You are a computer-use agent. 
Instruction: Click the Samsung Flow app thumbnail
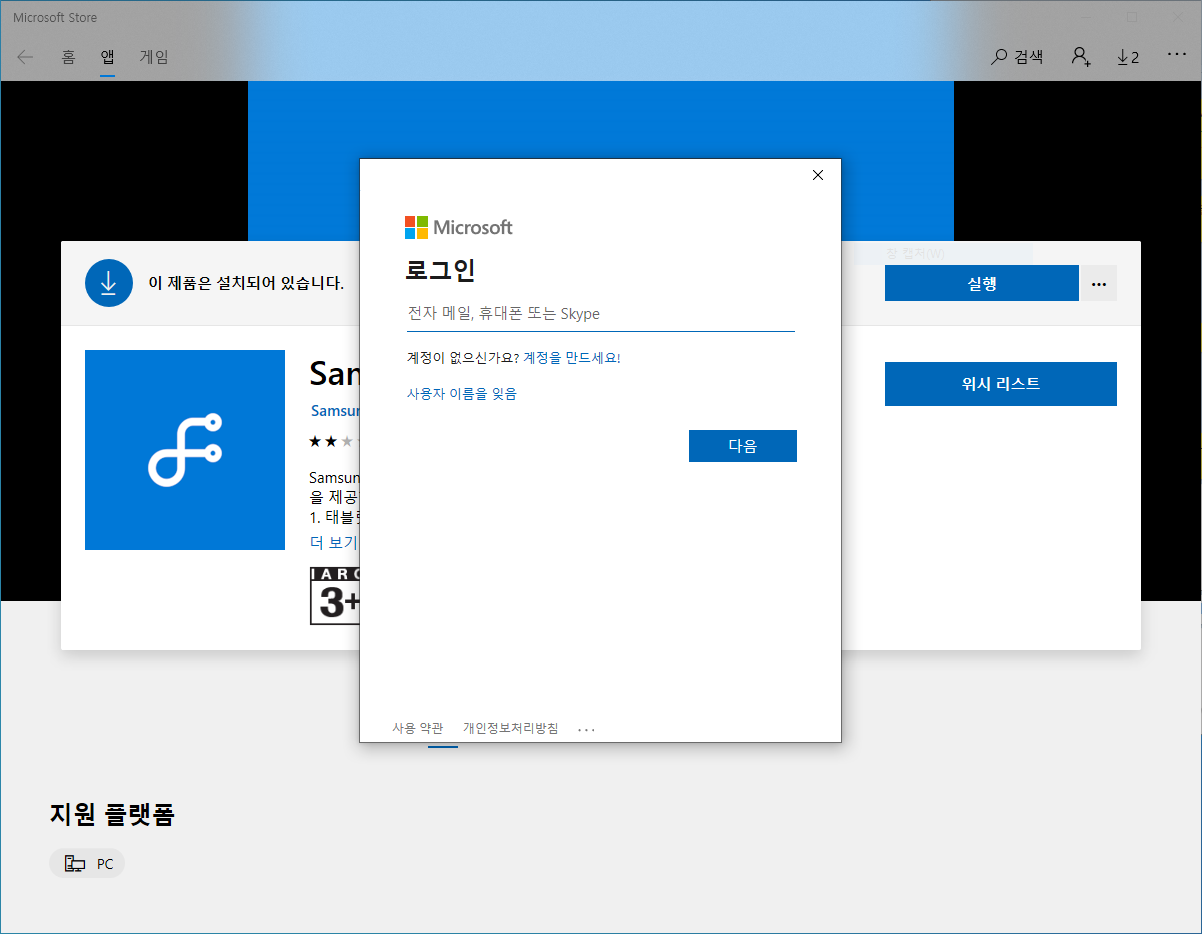185,450
